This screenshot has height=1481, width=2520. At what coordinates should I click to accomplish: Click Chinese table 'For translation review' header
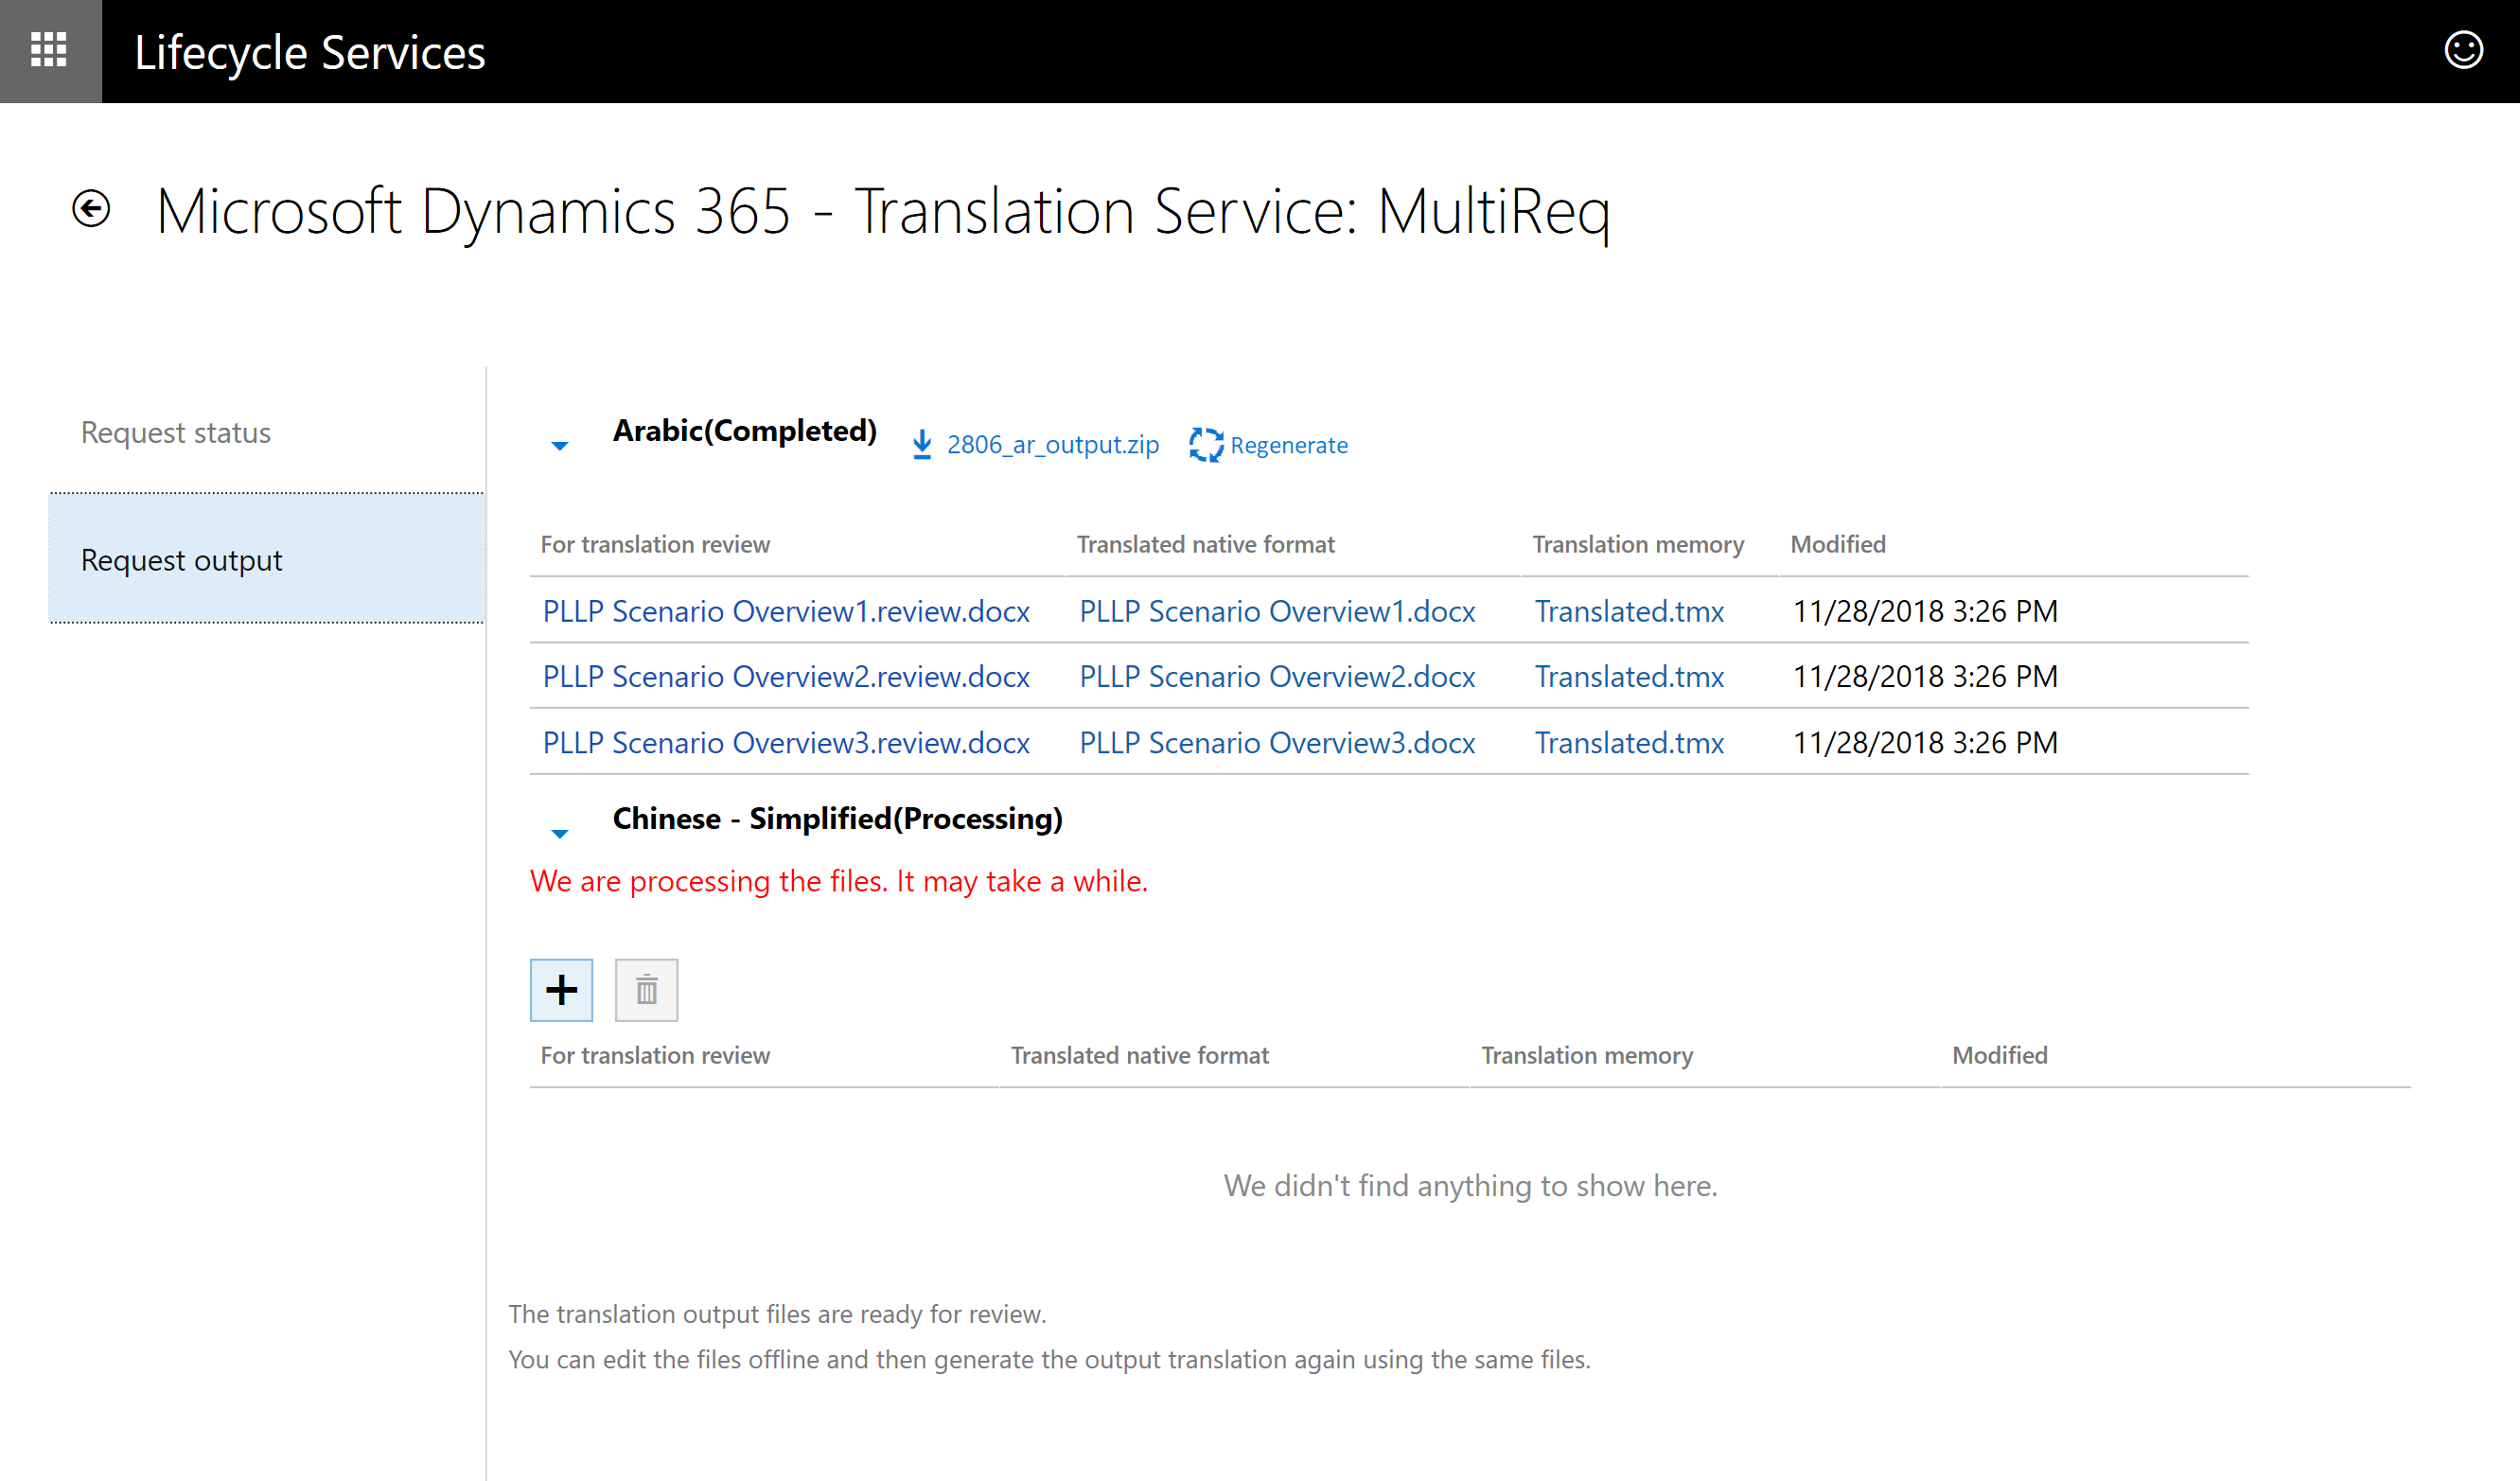(x=655, y=1055)
